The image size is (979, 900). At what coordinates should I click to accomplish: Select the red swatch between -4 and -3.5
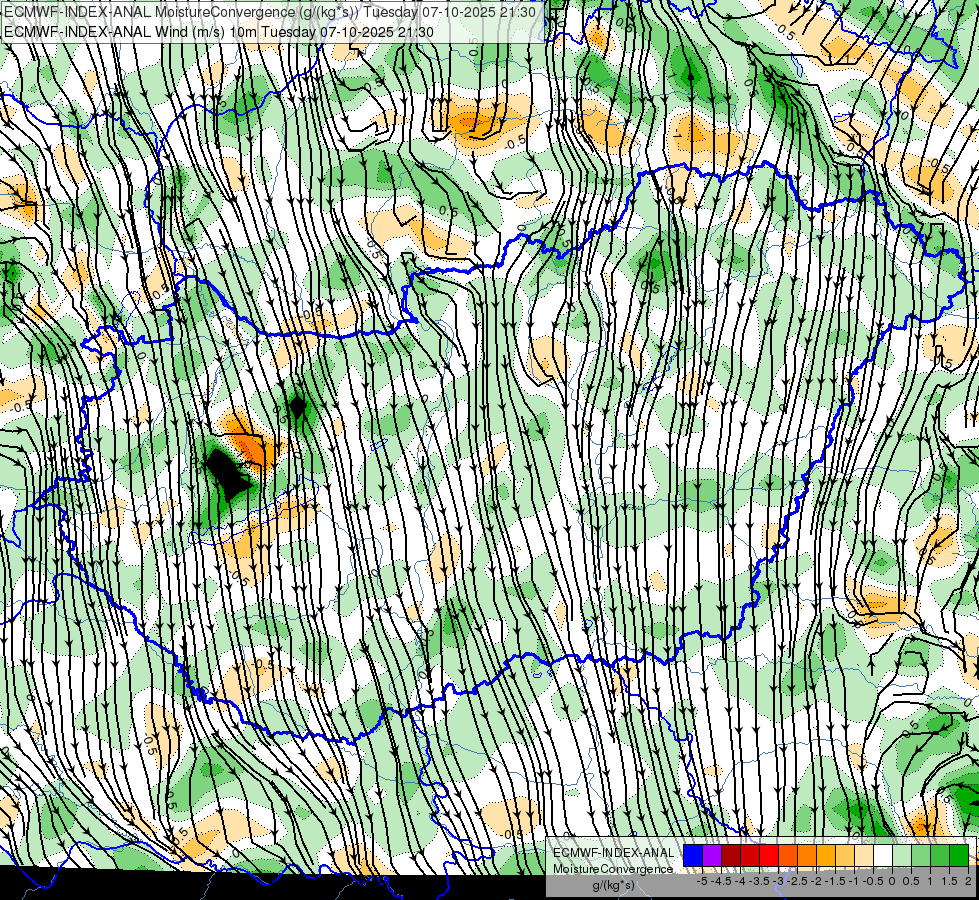tap(750, 855)
